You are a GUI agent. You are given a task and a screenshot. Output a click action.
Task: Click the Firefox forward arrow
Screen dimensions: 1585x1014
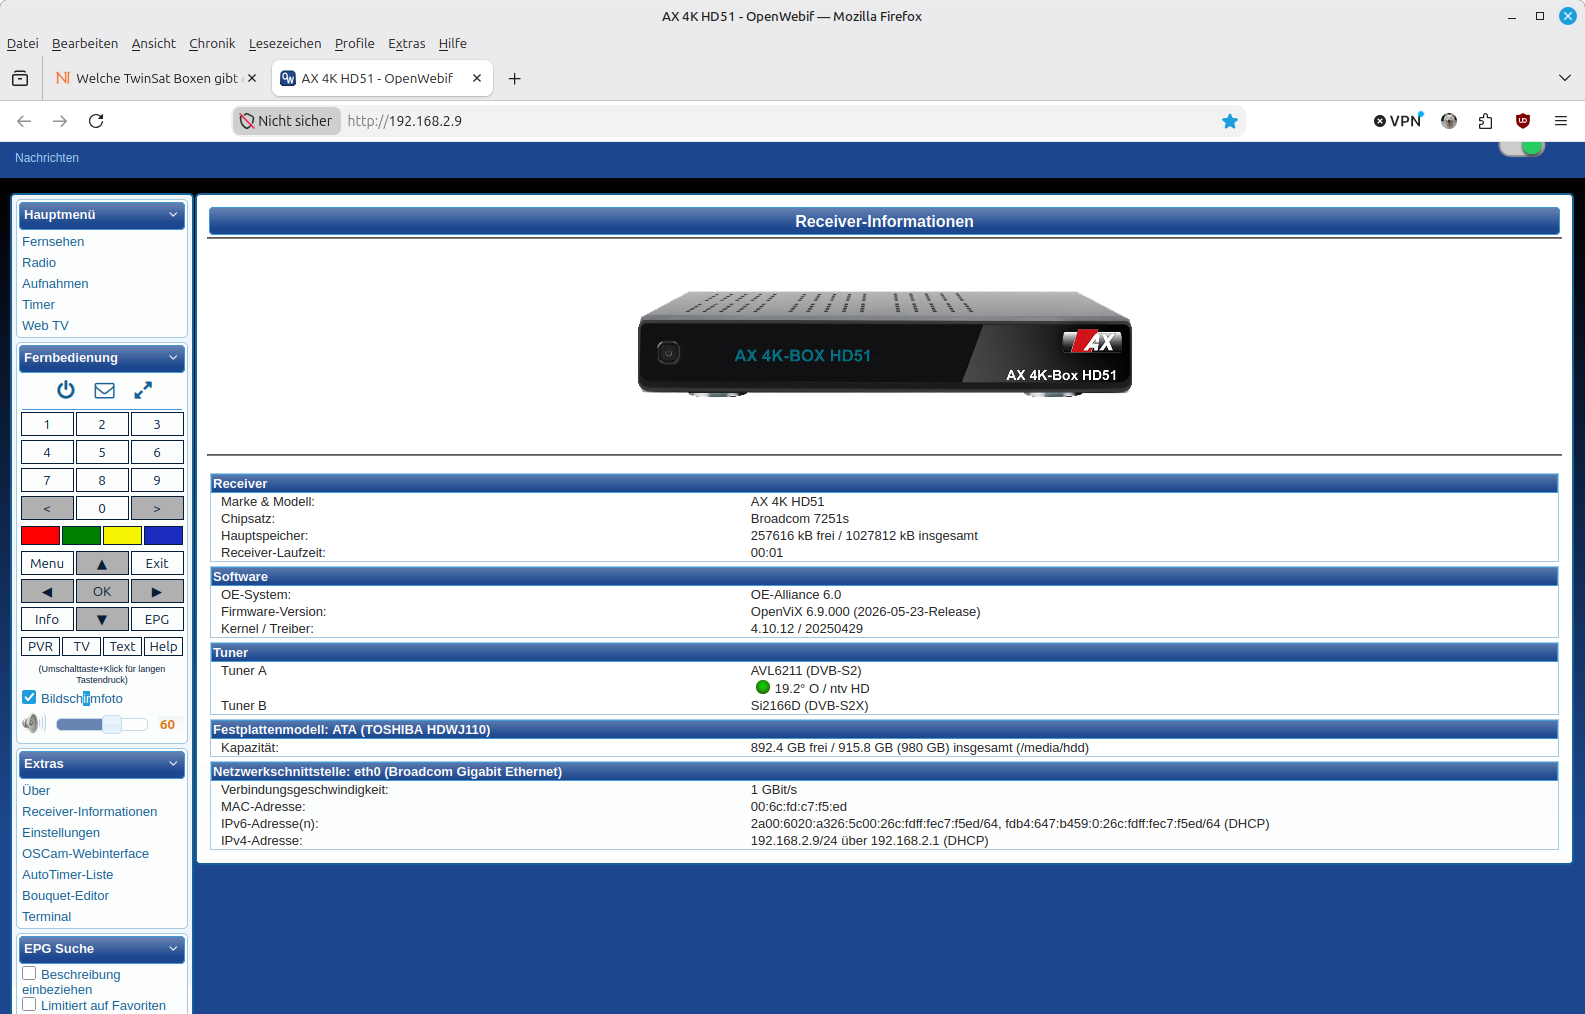[x=60, y=121]
